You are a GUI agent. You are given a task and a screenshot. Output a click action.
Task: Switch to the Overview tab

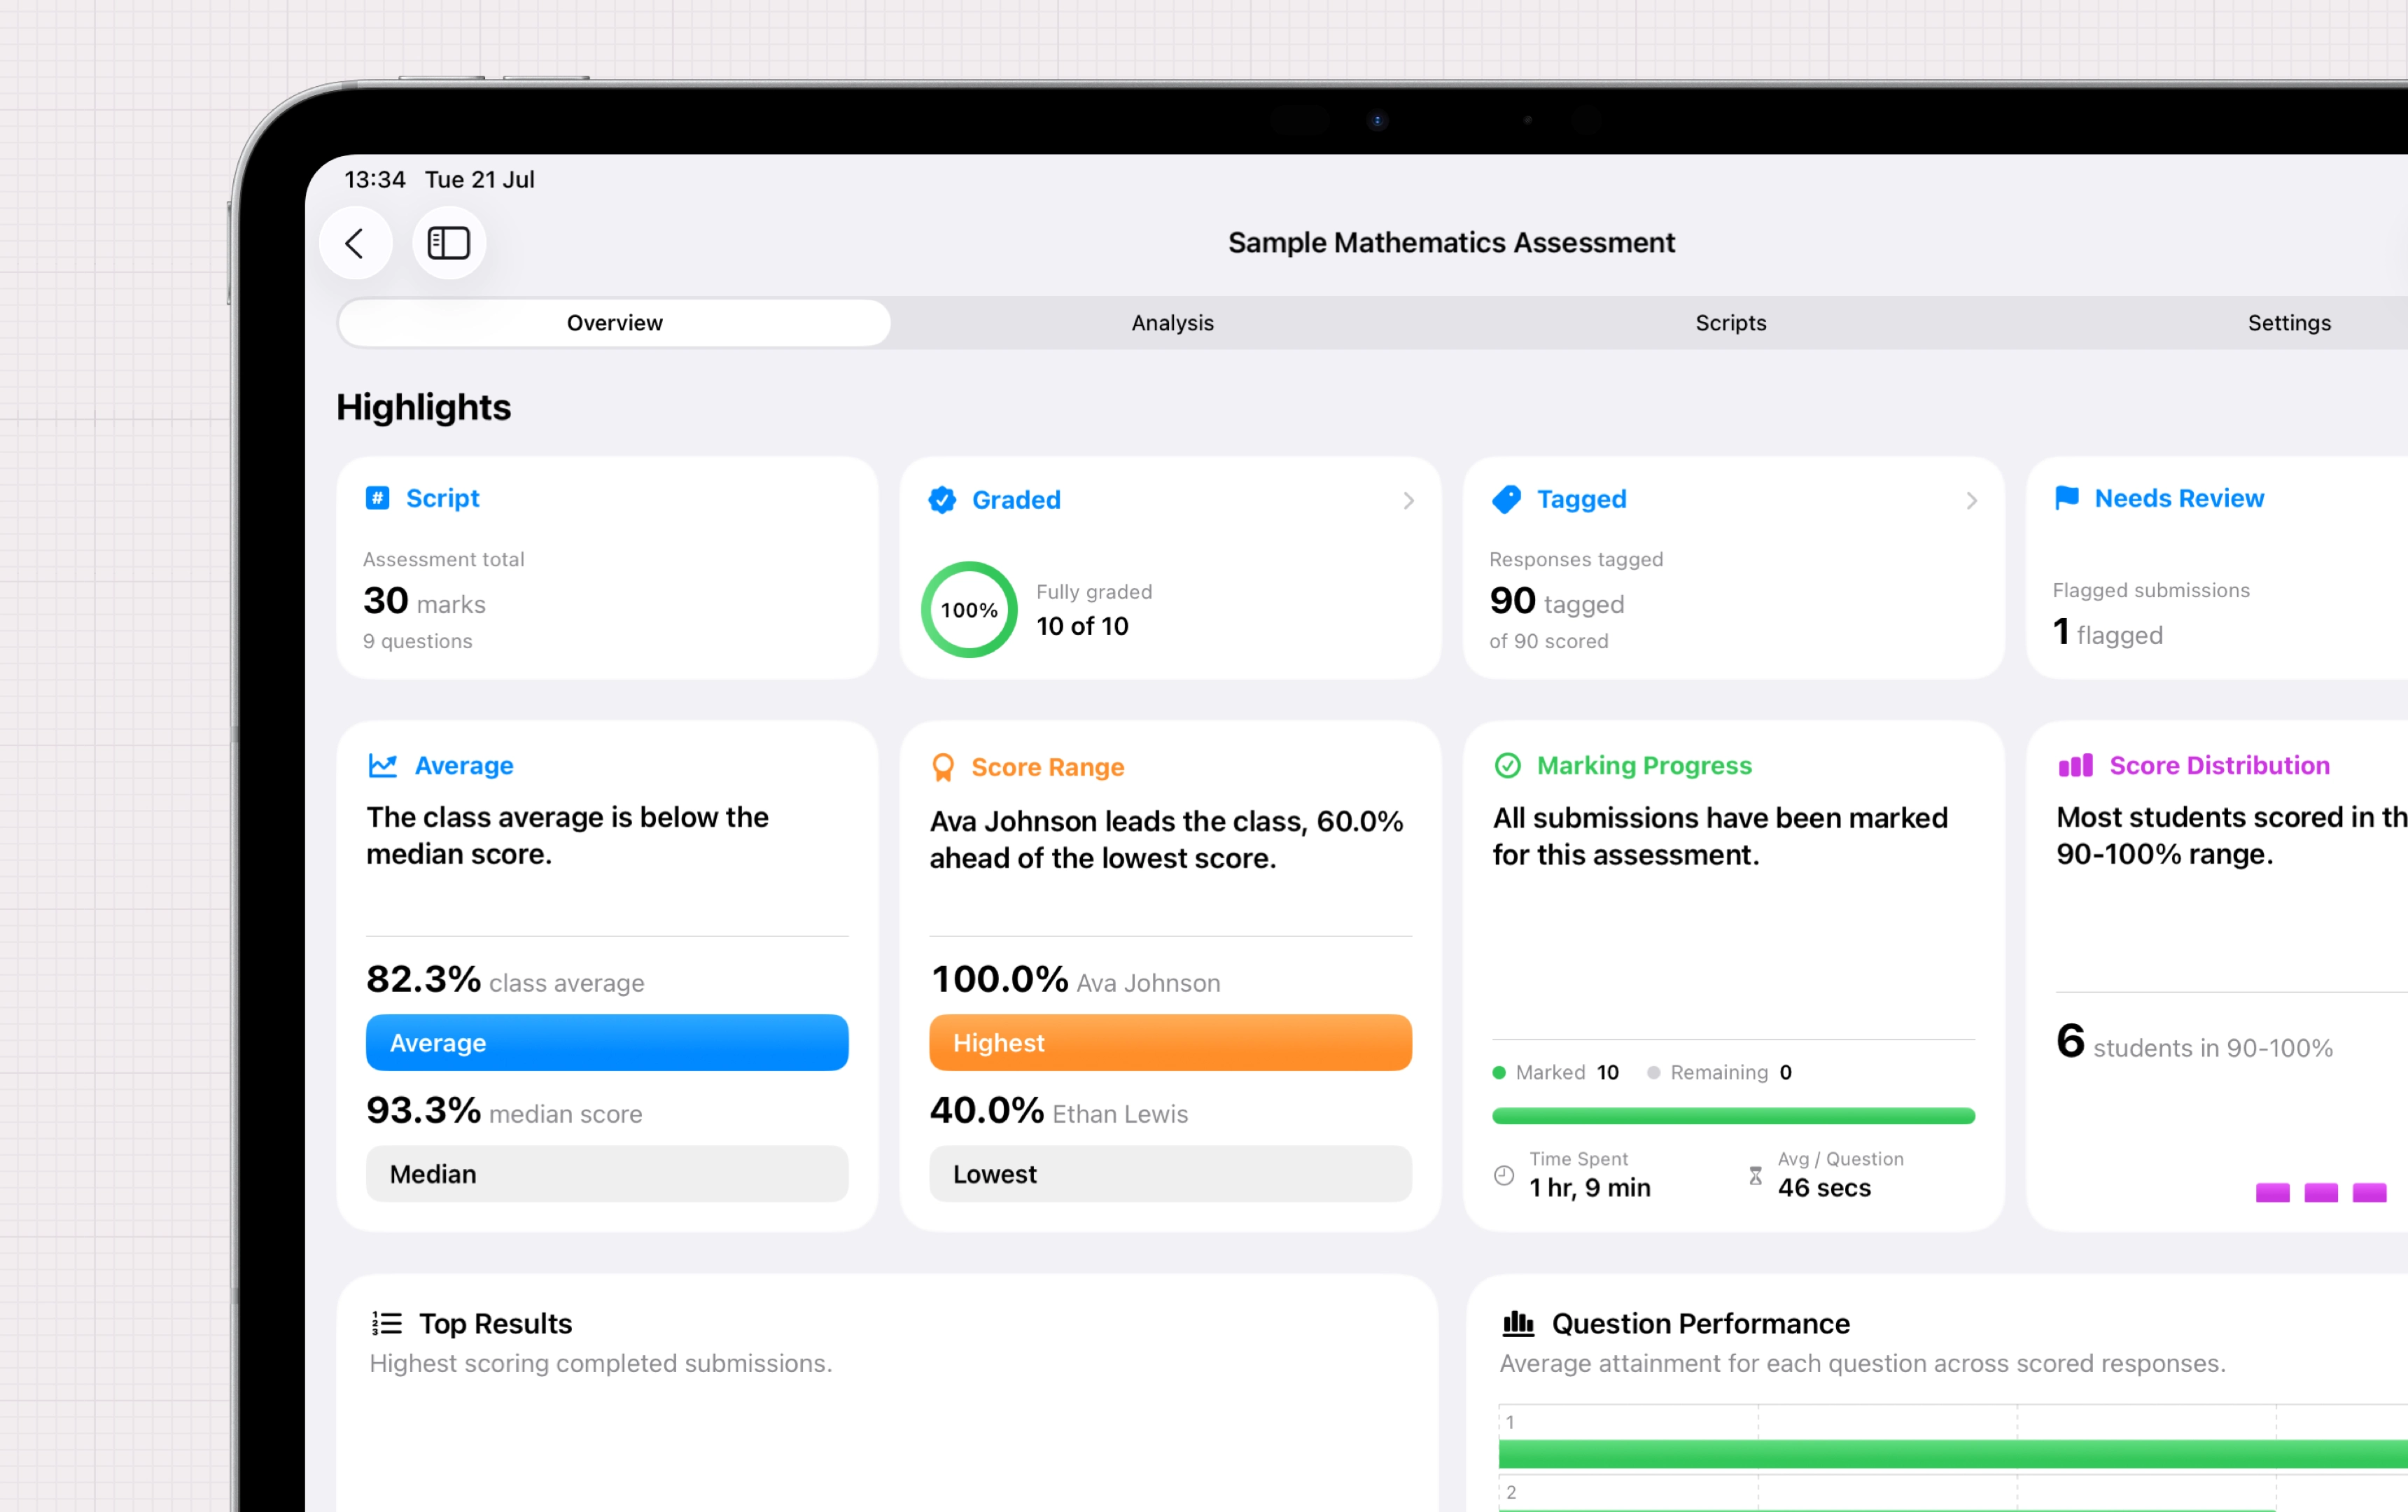coord(615,323)
